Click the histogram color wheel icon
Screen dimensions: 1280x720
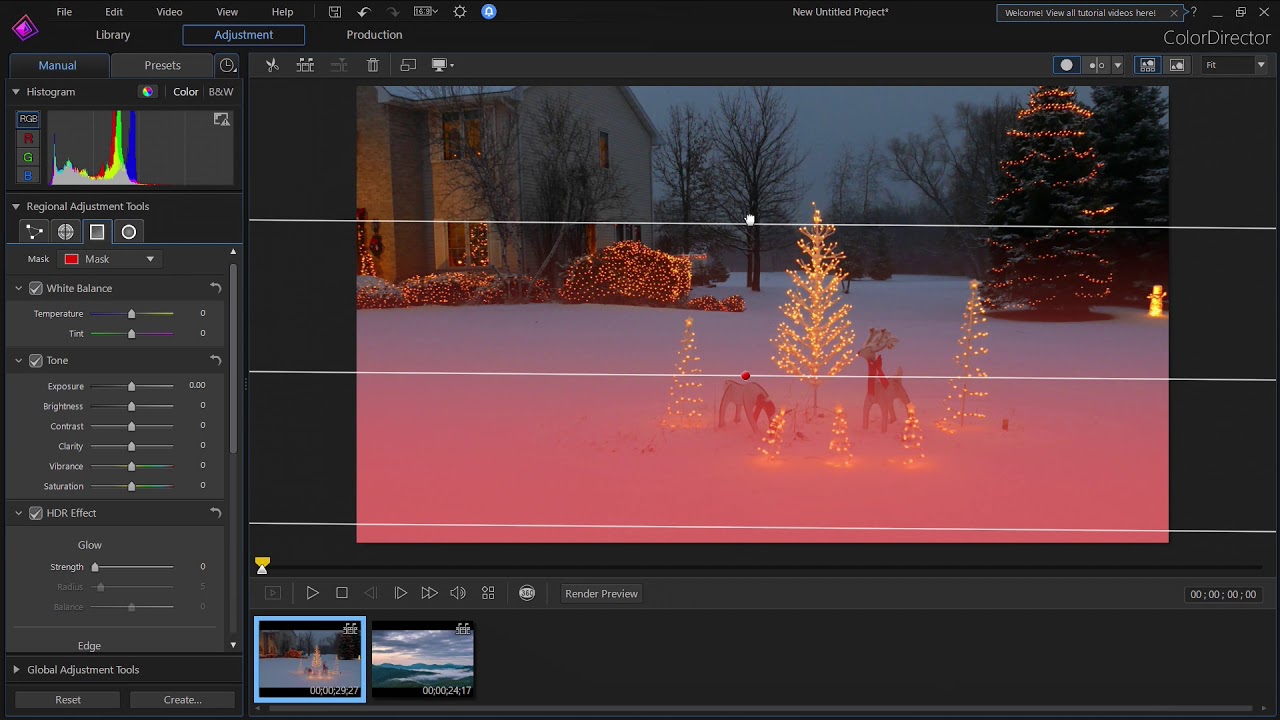[148, 92]
